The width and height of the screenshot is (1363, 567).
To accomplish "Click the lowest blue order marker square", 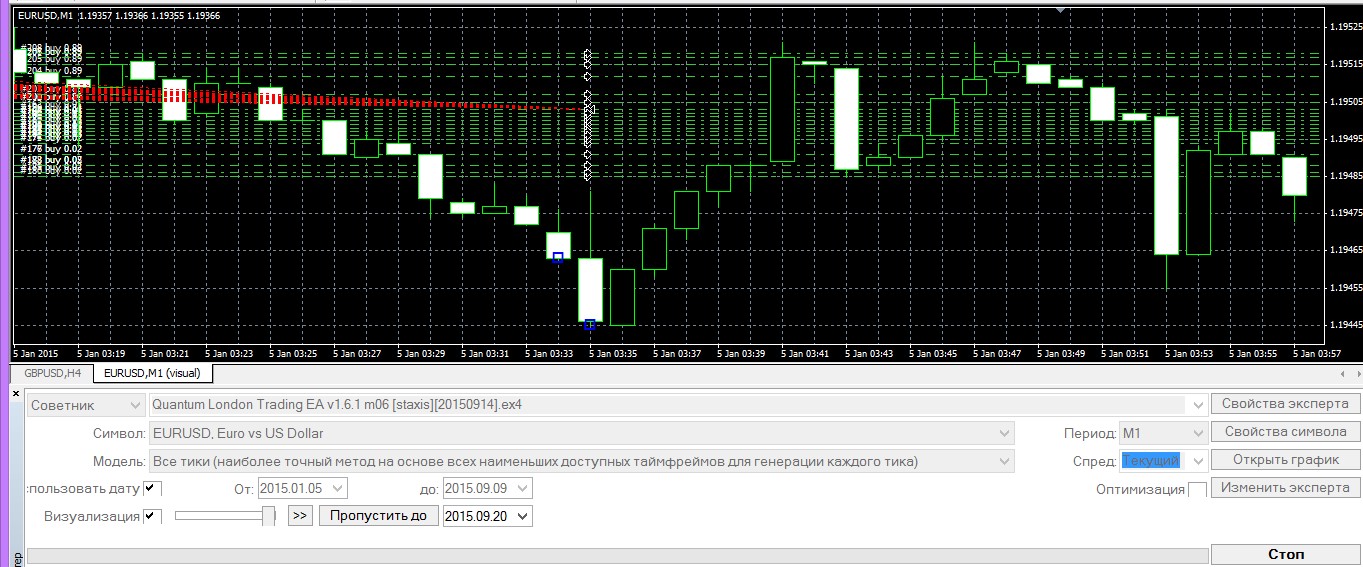I will coord(590,324).
